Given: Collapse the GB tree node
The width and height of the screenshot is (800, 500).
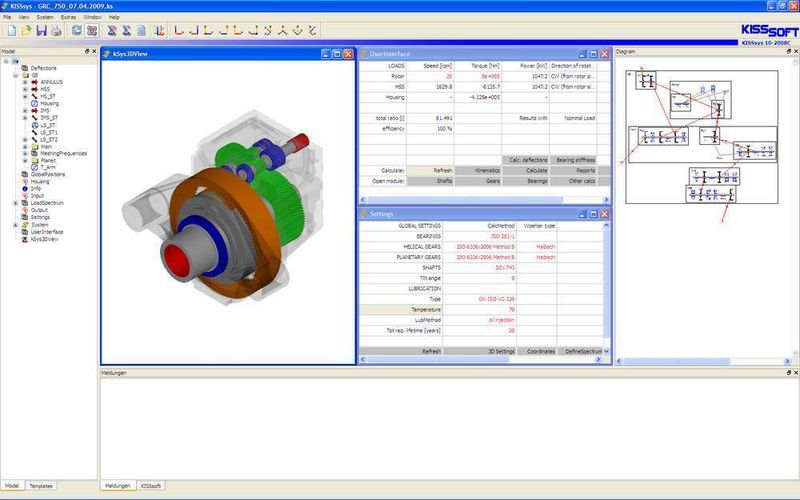Looking at the screenshot, I should [16, 75].
